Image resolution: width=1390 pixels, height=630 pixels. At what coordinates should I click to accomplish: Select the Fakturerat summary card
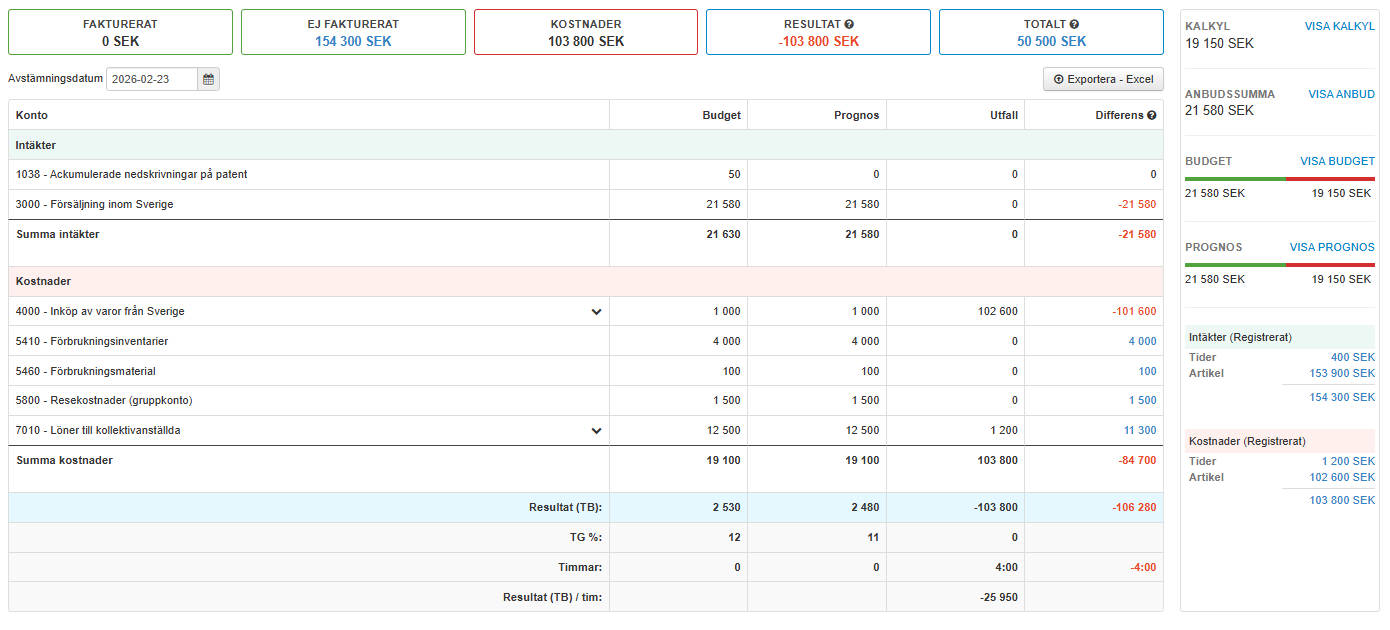[x=120, y=32]
